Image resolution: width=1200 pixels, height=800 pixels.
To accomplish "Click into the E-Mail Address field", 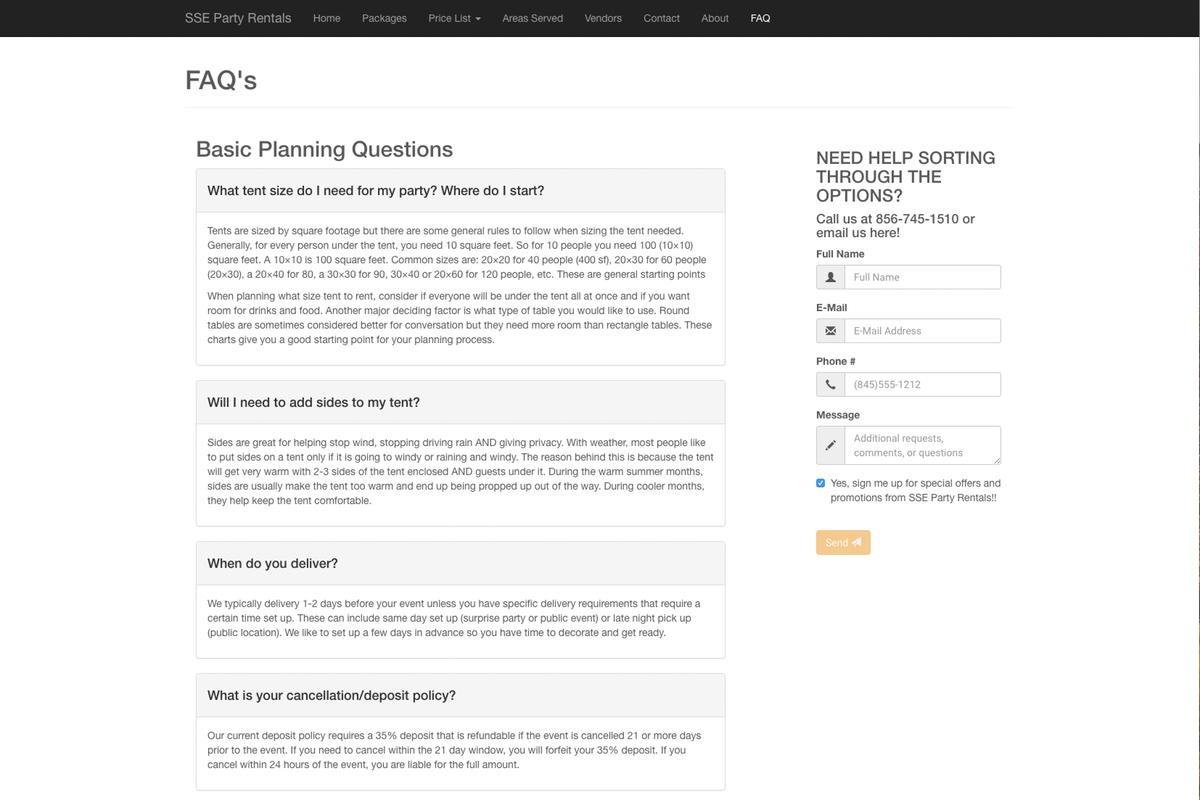I will click(x=922, y=331).
